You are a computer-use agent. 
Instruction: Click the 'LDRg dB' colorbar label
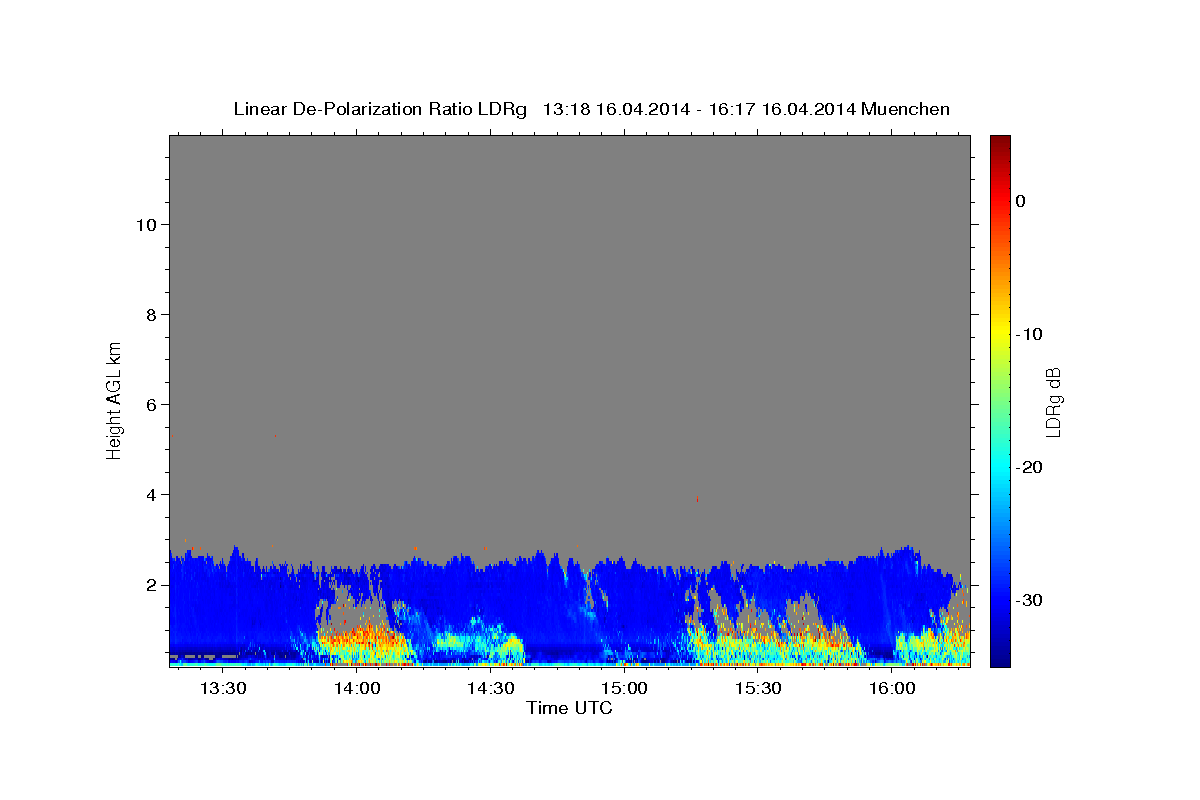tap(1053, 402)
